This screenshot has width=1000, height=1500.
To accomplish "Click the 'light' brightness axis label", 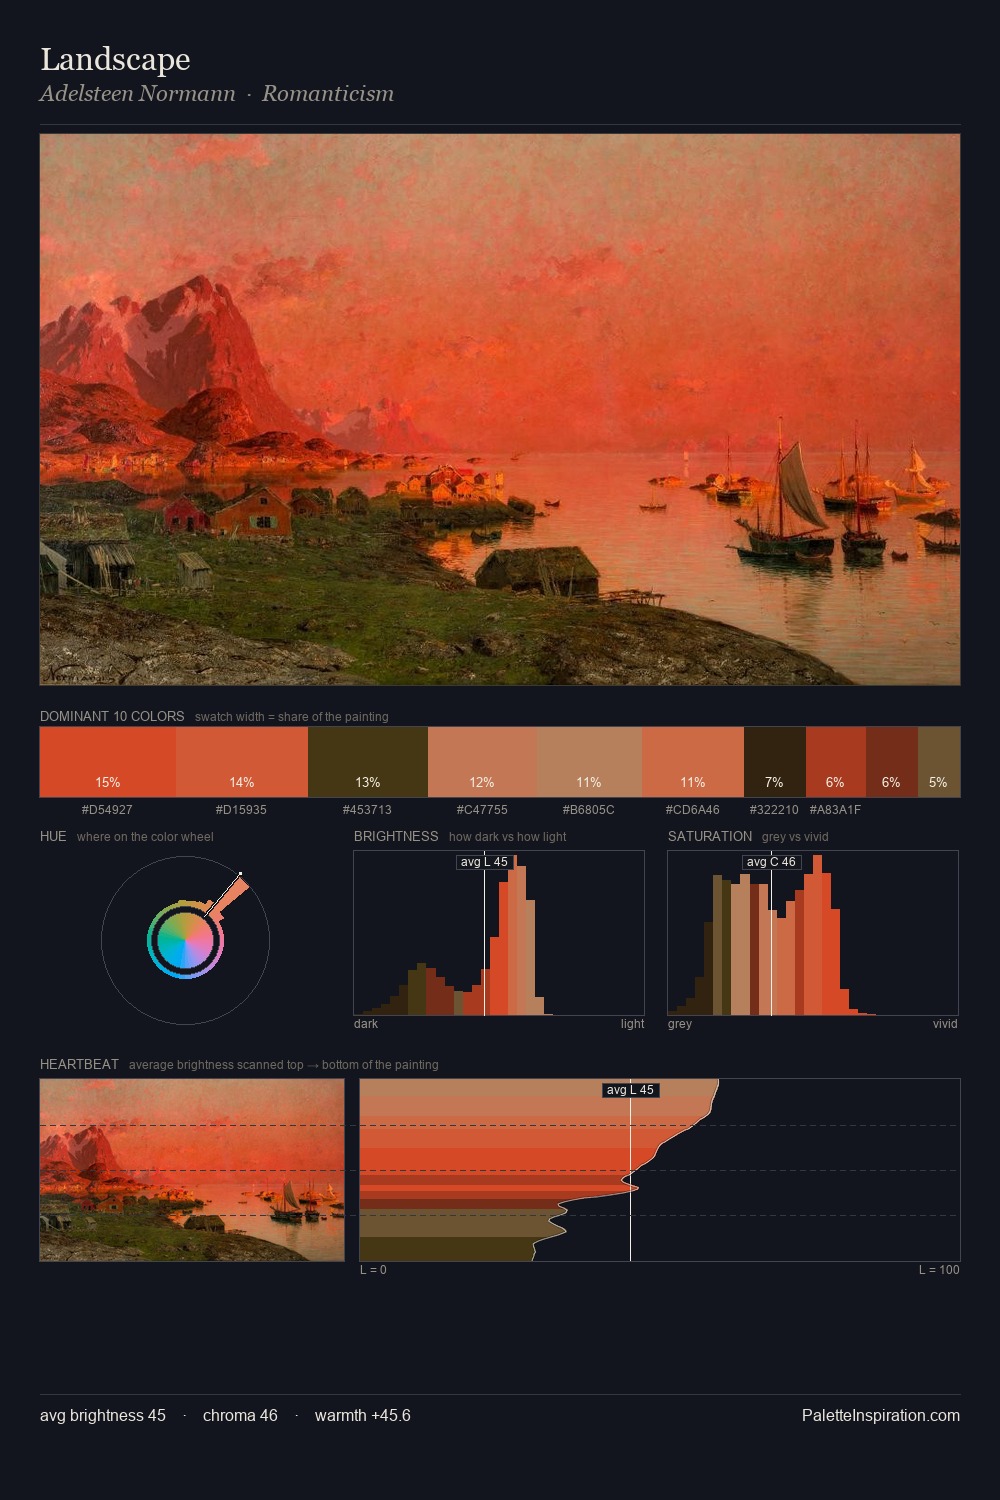I will click(632, 1024).
